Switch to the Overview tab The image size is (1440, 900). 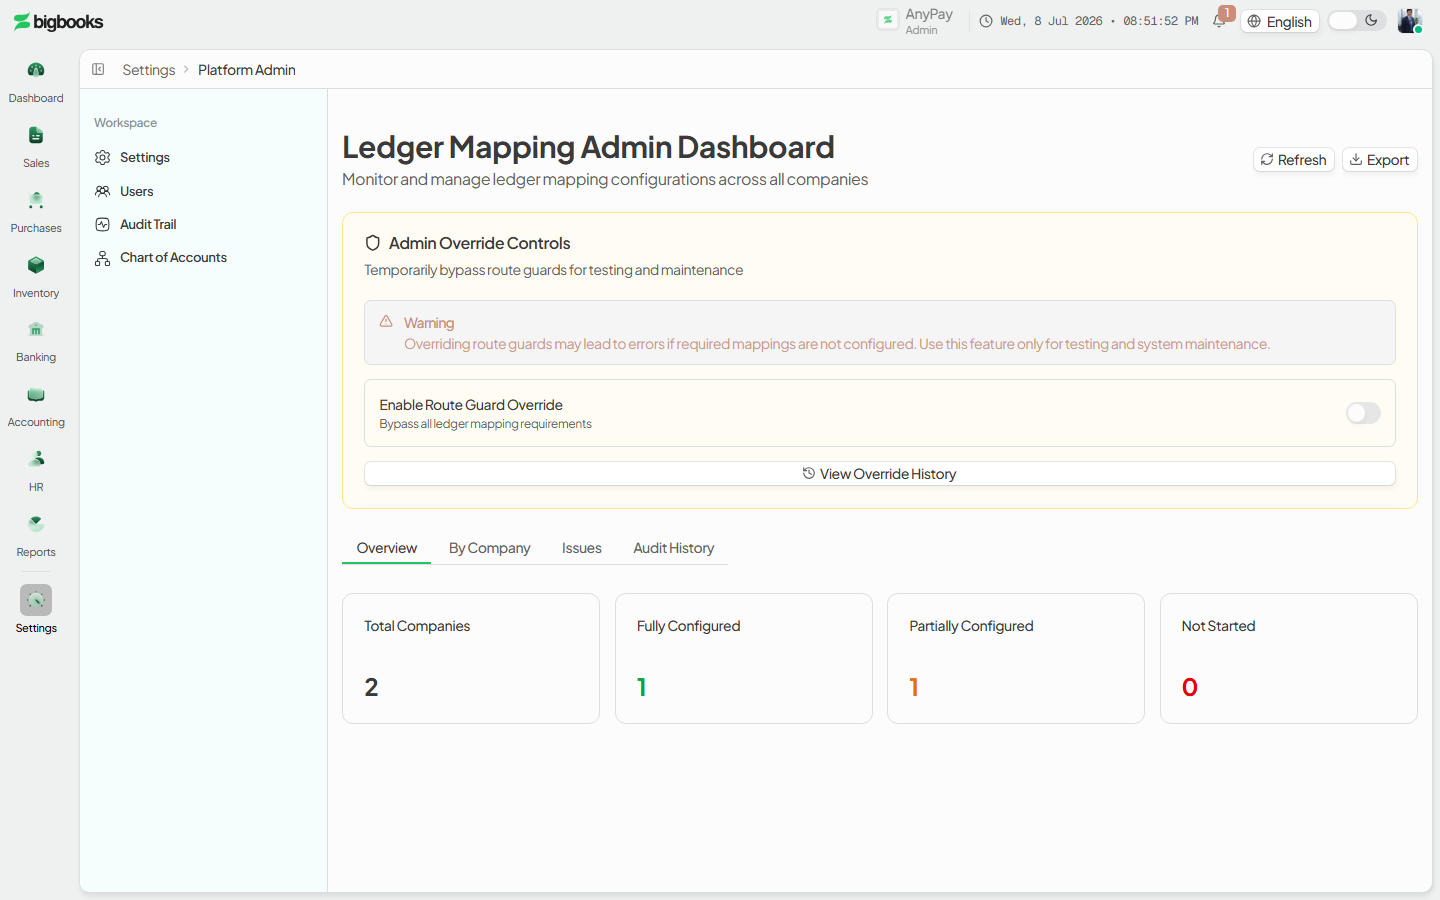coord(387,548)
